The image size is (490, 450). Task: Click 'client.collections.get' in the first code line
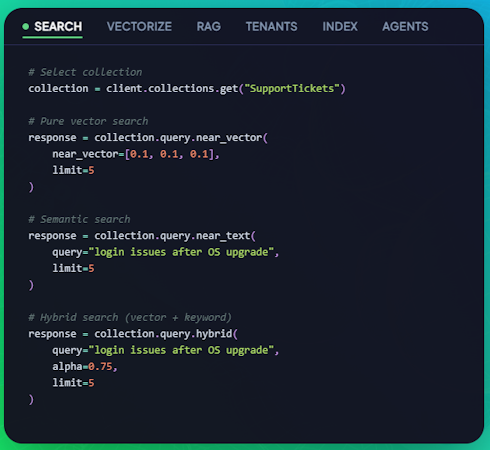pyautogui.click(x=172, y=88)
